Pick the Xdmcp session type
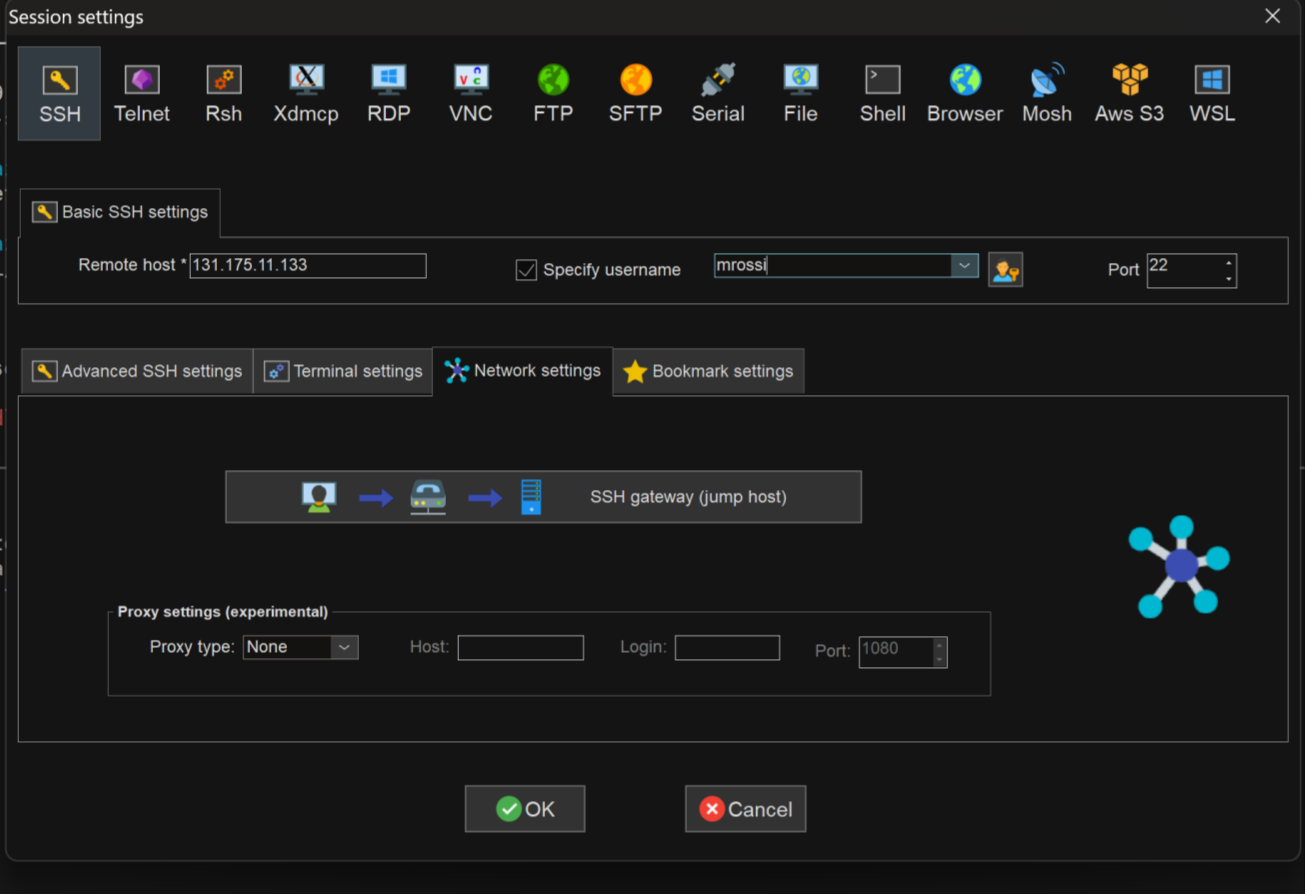1305x894 pixels. (306, 93)
